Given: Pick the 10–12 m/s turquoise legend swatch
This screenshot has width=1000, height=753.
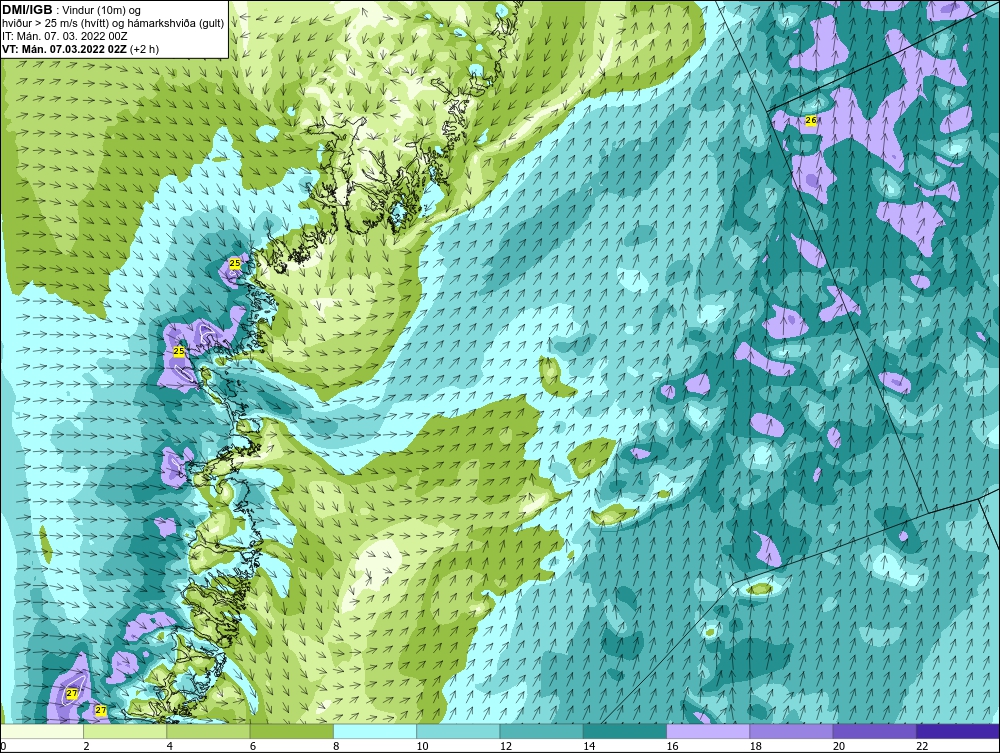Looking at the screenshot, I should 458,731.
